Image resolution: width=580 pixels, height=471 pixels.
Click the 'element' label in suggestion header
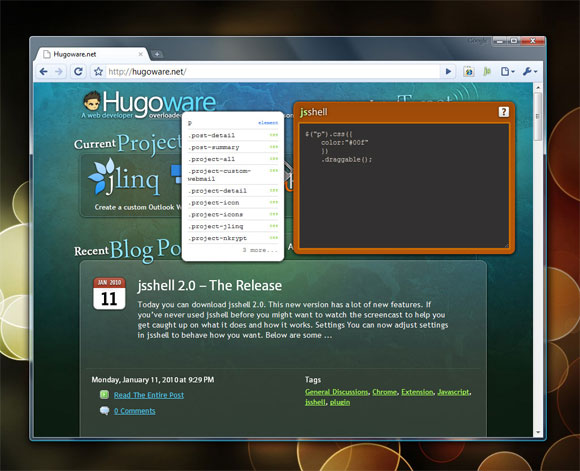[268, 122]
